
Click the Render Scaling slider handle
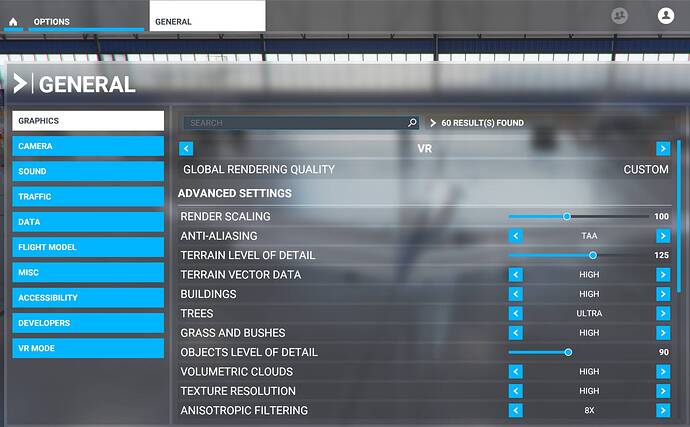coord(566,216)
